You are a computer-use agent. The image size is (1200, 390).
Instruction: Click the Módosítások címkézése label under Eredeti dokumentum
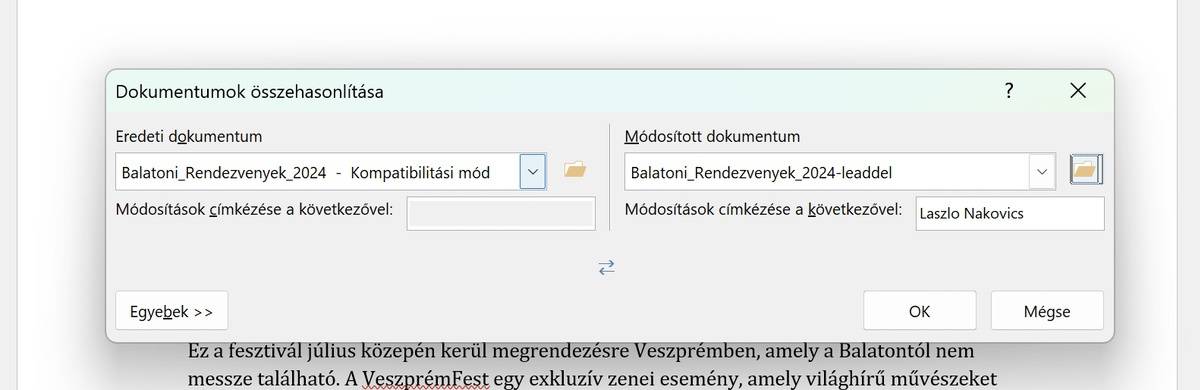[x=255, y=210]
